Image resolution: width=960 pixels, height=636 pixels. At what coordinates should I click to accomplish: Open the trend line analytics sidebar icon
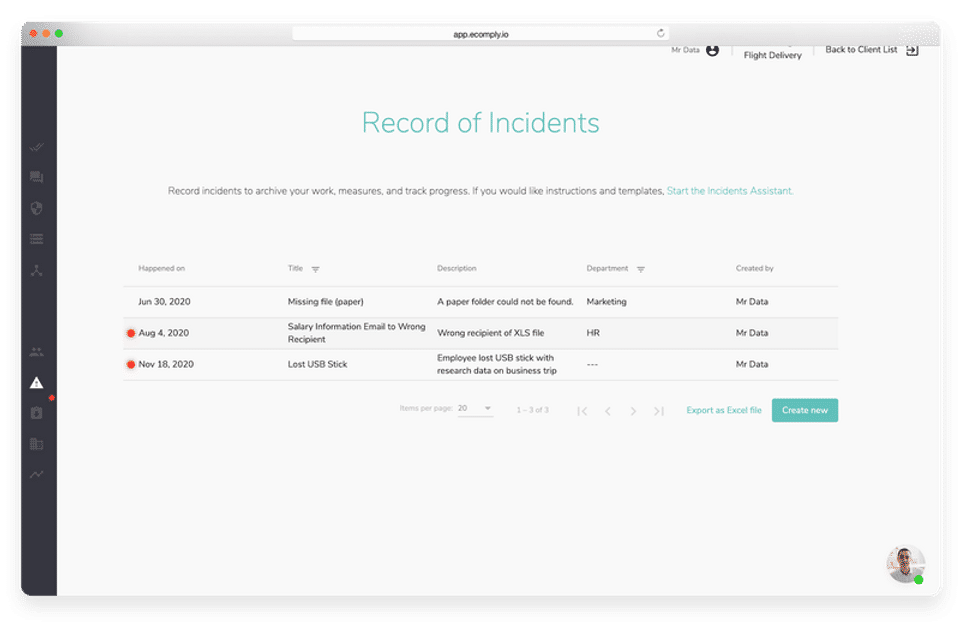click(x=37, y=474)
